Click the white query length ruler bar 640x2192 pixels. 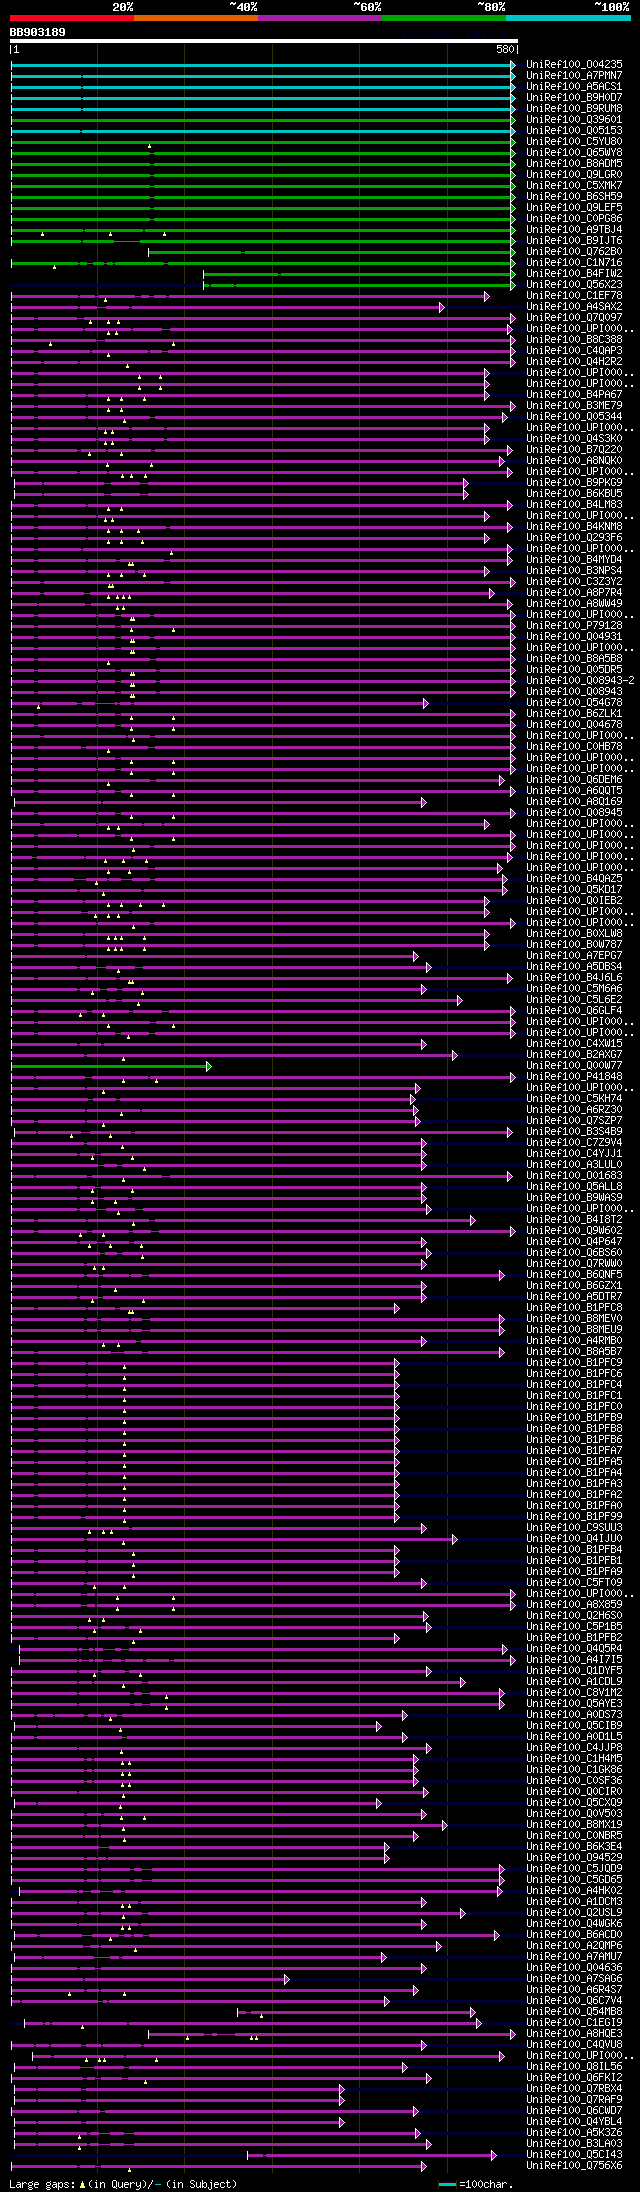coord(264,41)
